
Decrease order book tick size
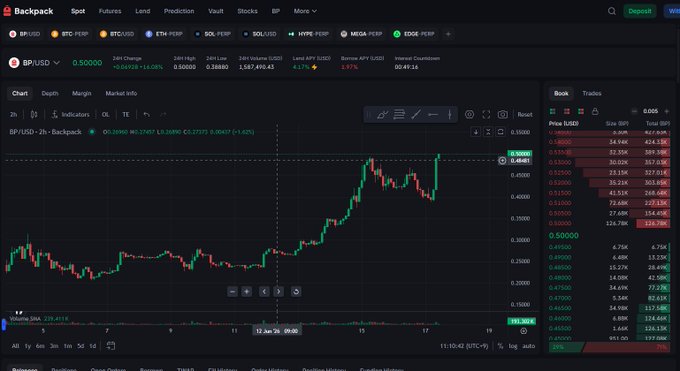tap(634, 112)
